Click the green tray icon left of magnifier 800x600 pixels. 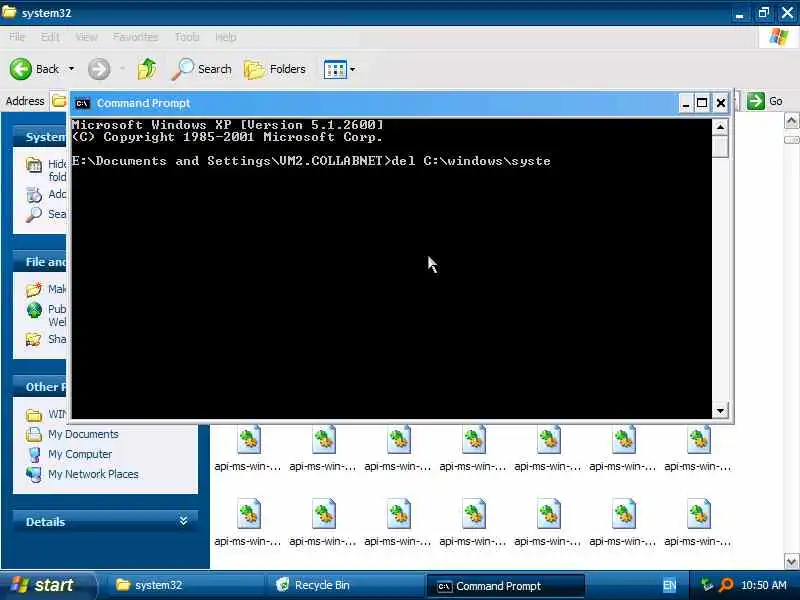(x=707, y=585)
